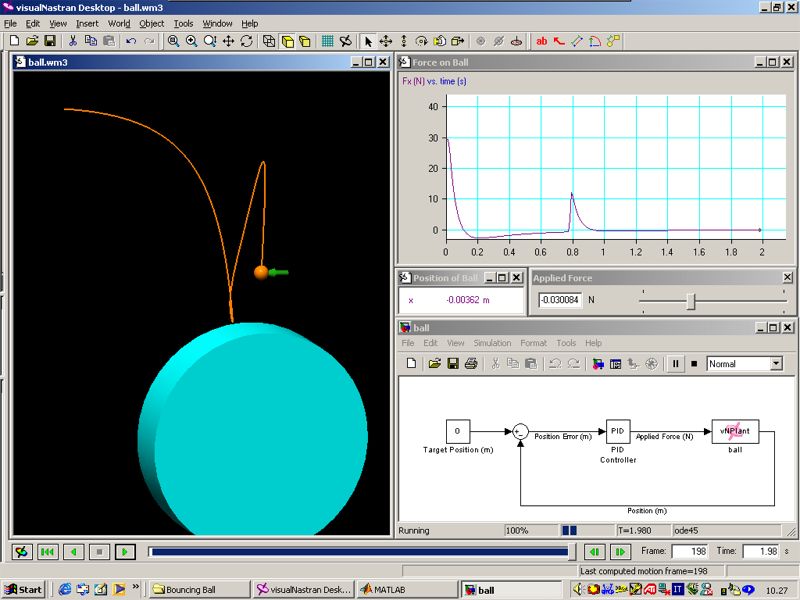Open the Window menu

[x=217, y=23]
